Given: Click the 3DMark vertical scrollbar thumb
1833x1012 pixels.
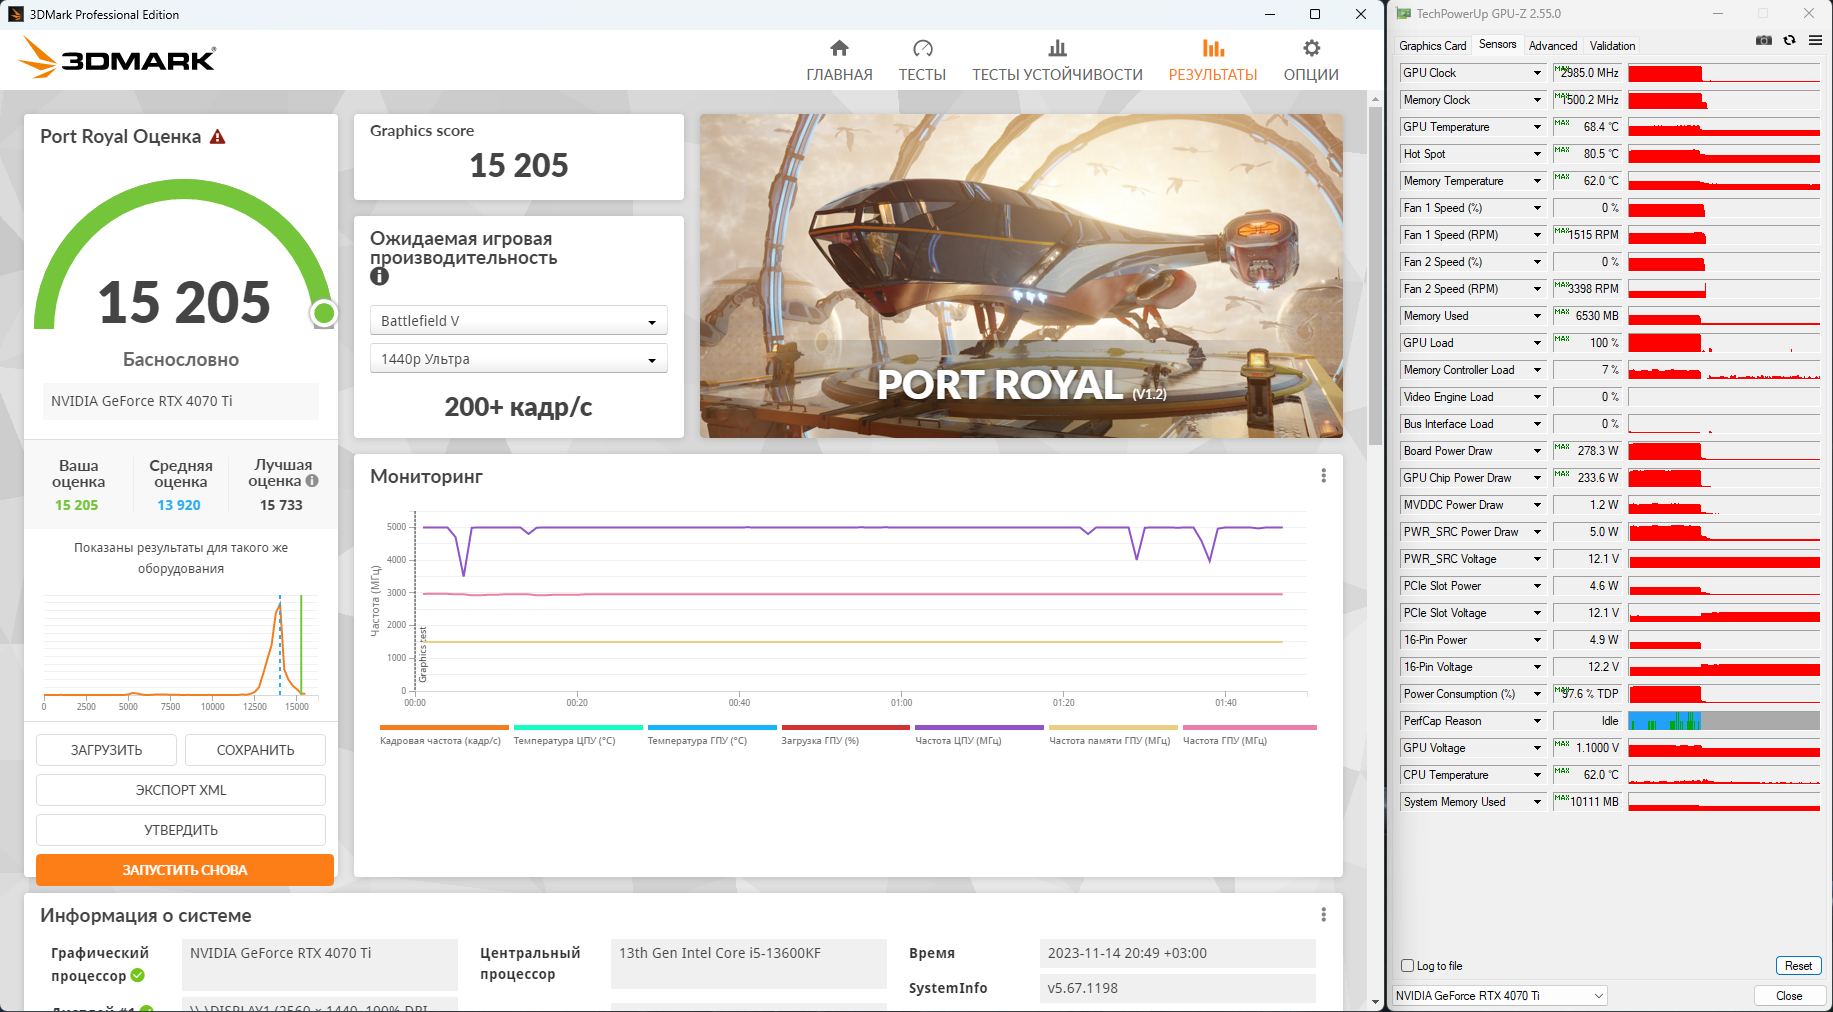Looking at the screenshot, I should click(x=1376, y=275).
